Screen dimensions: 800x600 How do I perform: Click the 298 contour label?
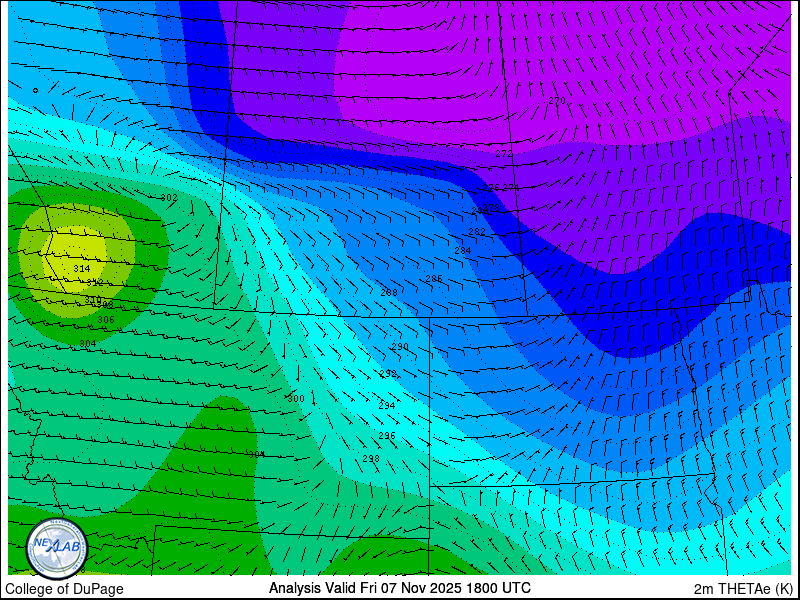pos(371,459)
